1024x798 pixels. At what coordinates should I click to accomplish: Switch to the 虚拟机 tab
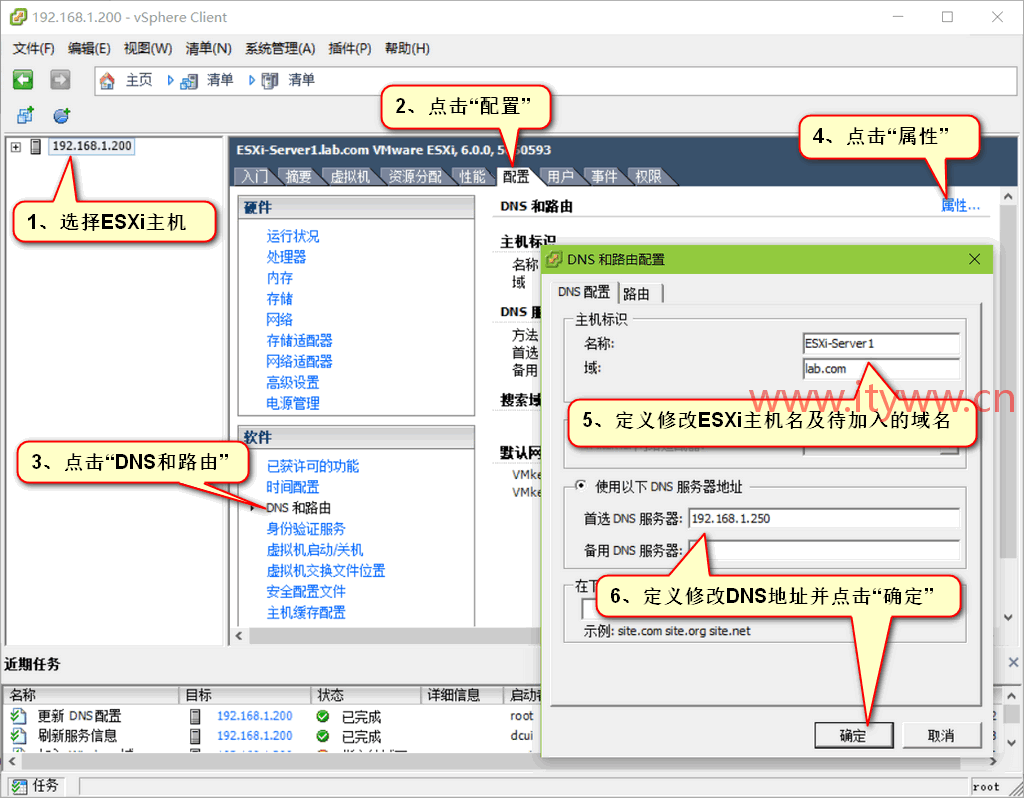coord(350,176)
